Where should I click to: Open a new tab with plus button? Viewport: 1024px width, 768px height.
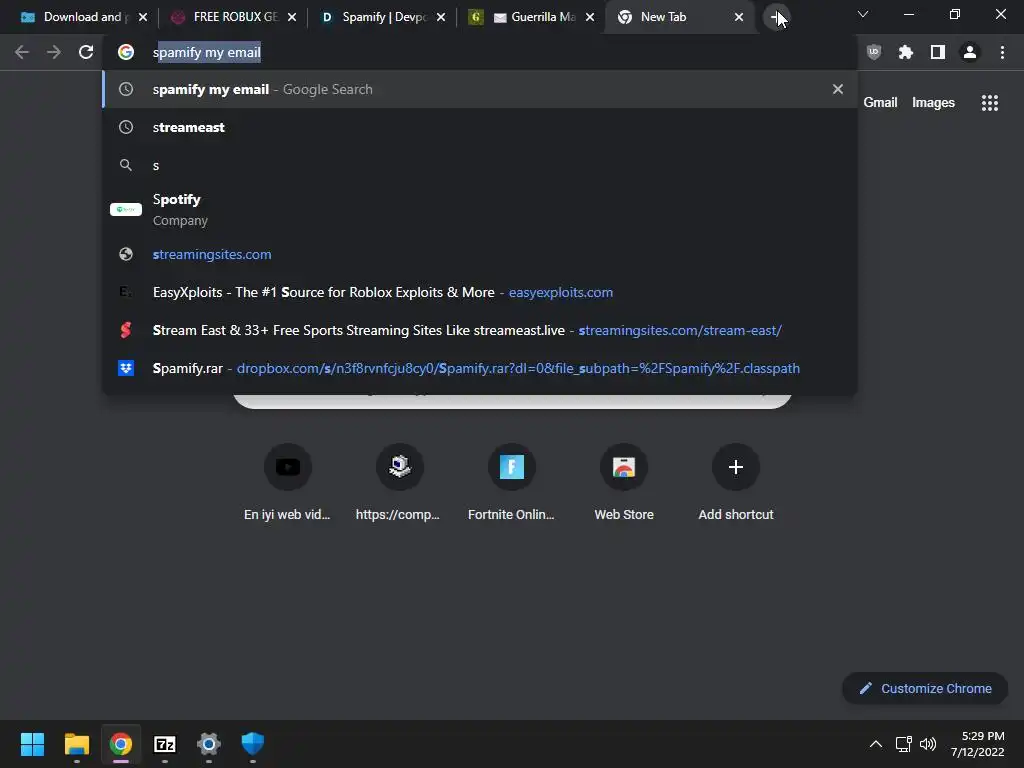(x=776, y=17)
